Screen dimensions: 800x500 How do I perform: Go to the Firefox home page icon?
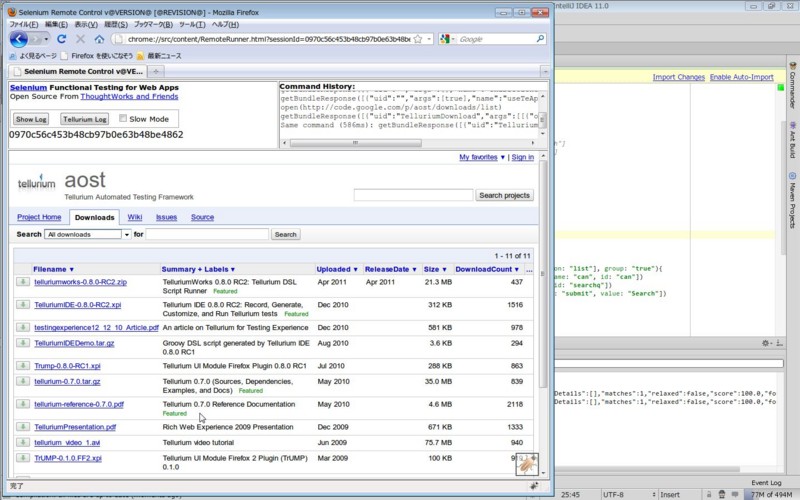pyautogui.click(x=99, y=39)
